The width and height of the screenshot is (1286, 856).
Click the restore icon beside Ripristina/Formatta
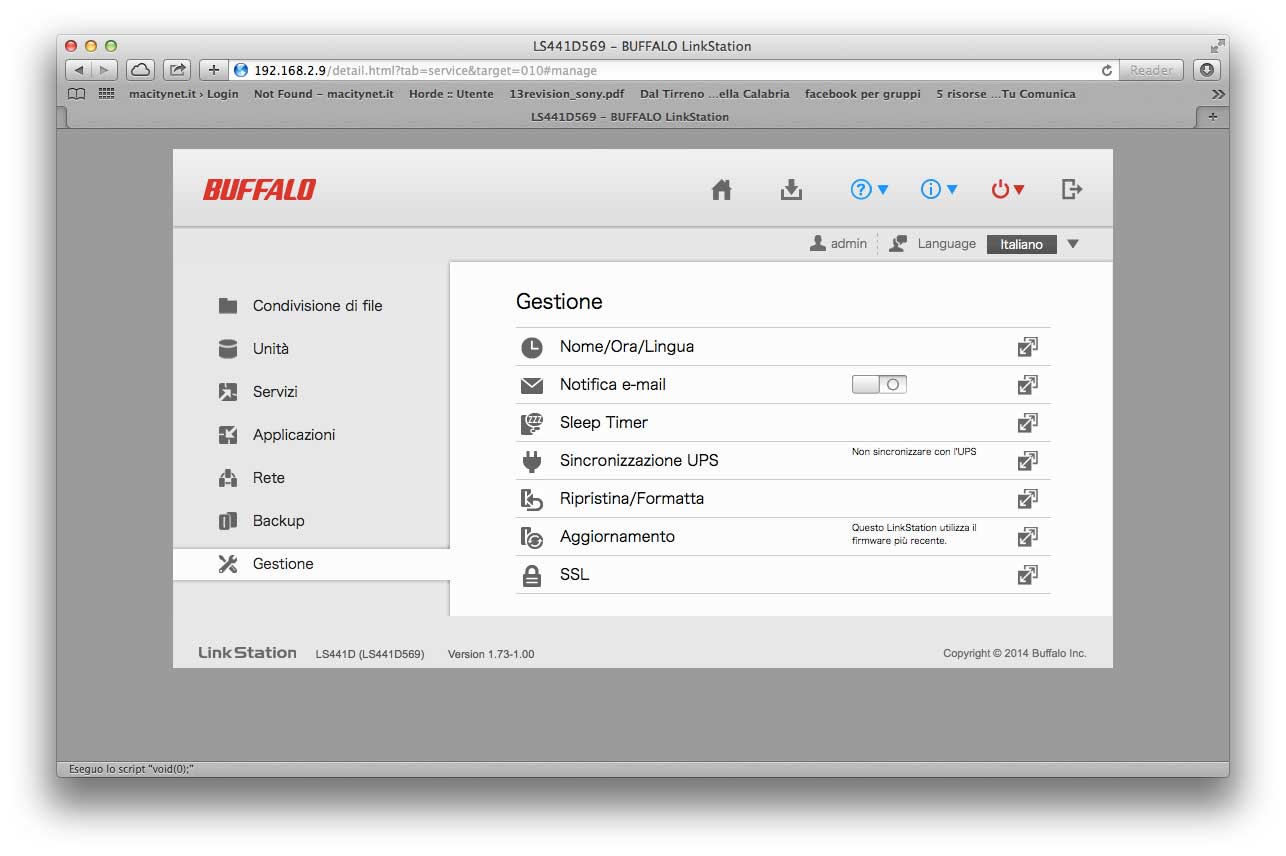(532, 499)
